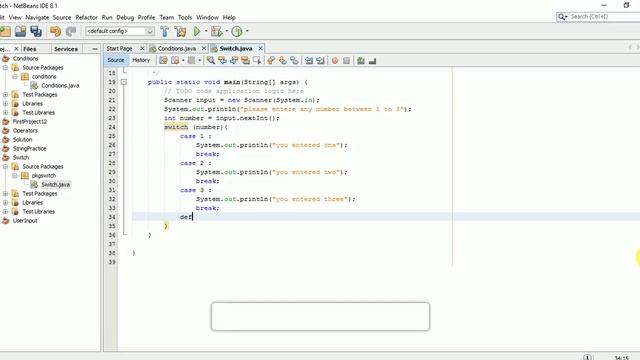Minimize the Projects panel group
Viewport: 640px width, 360px height.
[x=95, y=49]
